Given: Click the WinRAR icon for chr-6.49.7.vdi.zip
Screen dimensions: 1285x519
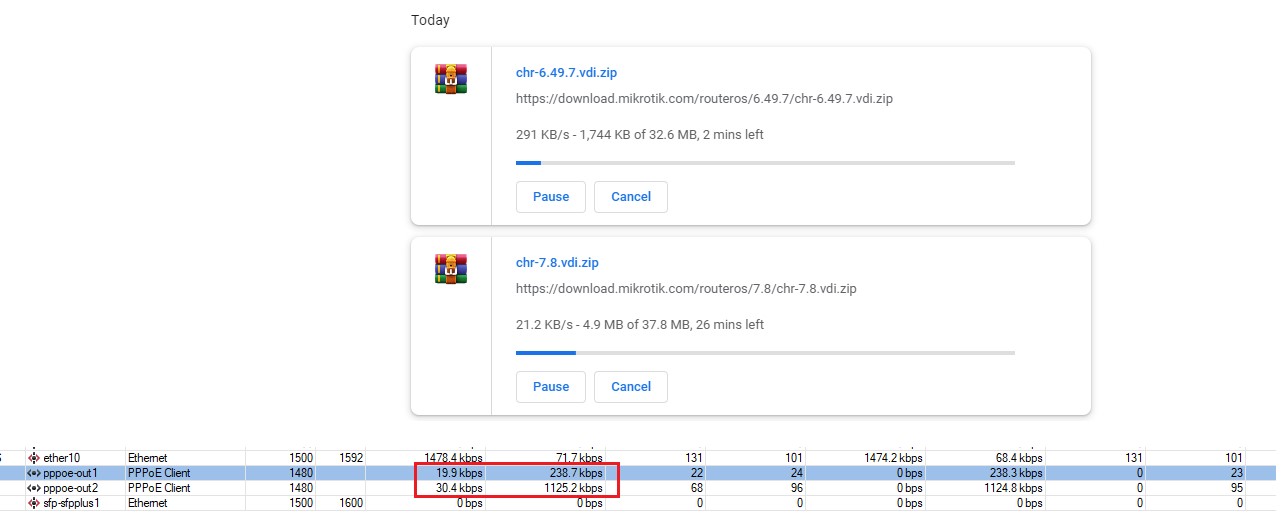Looking at the screenshot, I should (451, 79).
